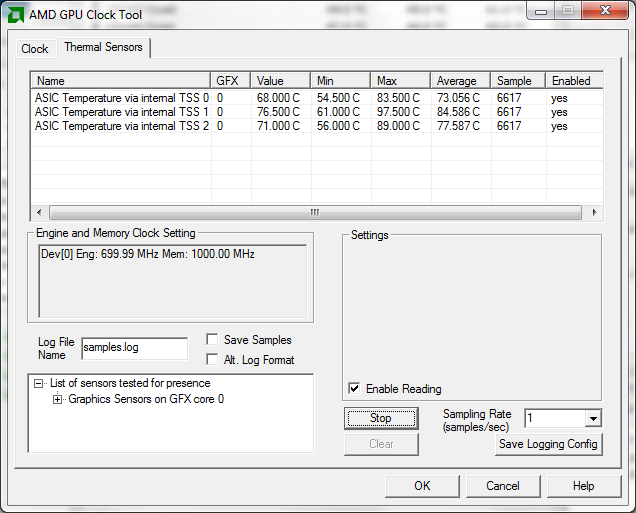The height and width of the screenshot is (513, 636).
Task: Select the Thermal Sensors tab
Action: [x=103, y=47]
